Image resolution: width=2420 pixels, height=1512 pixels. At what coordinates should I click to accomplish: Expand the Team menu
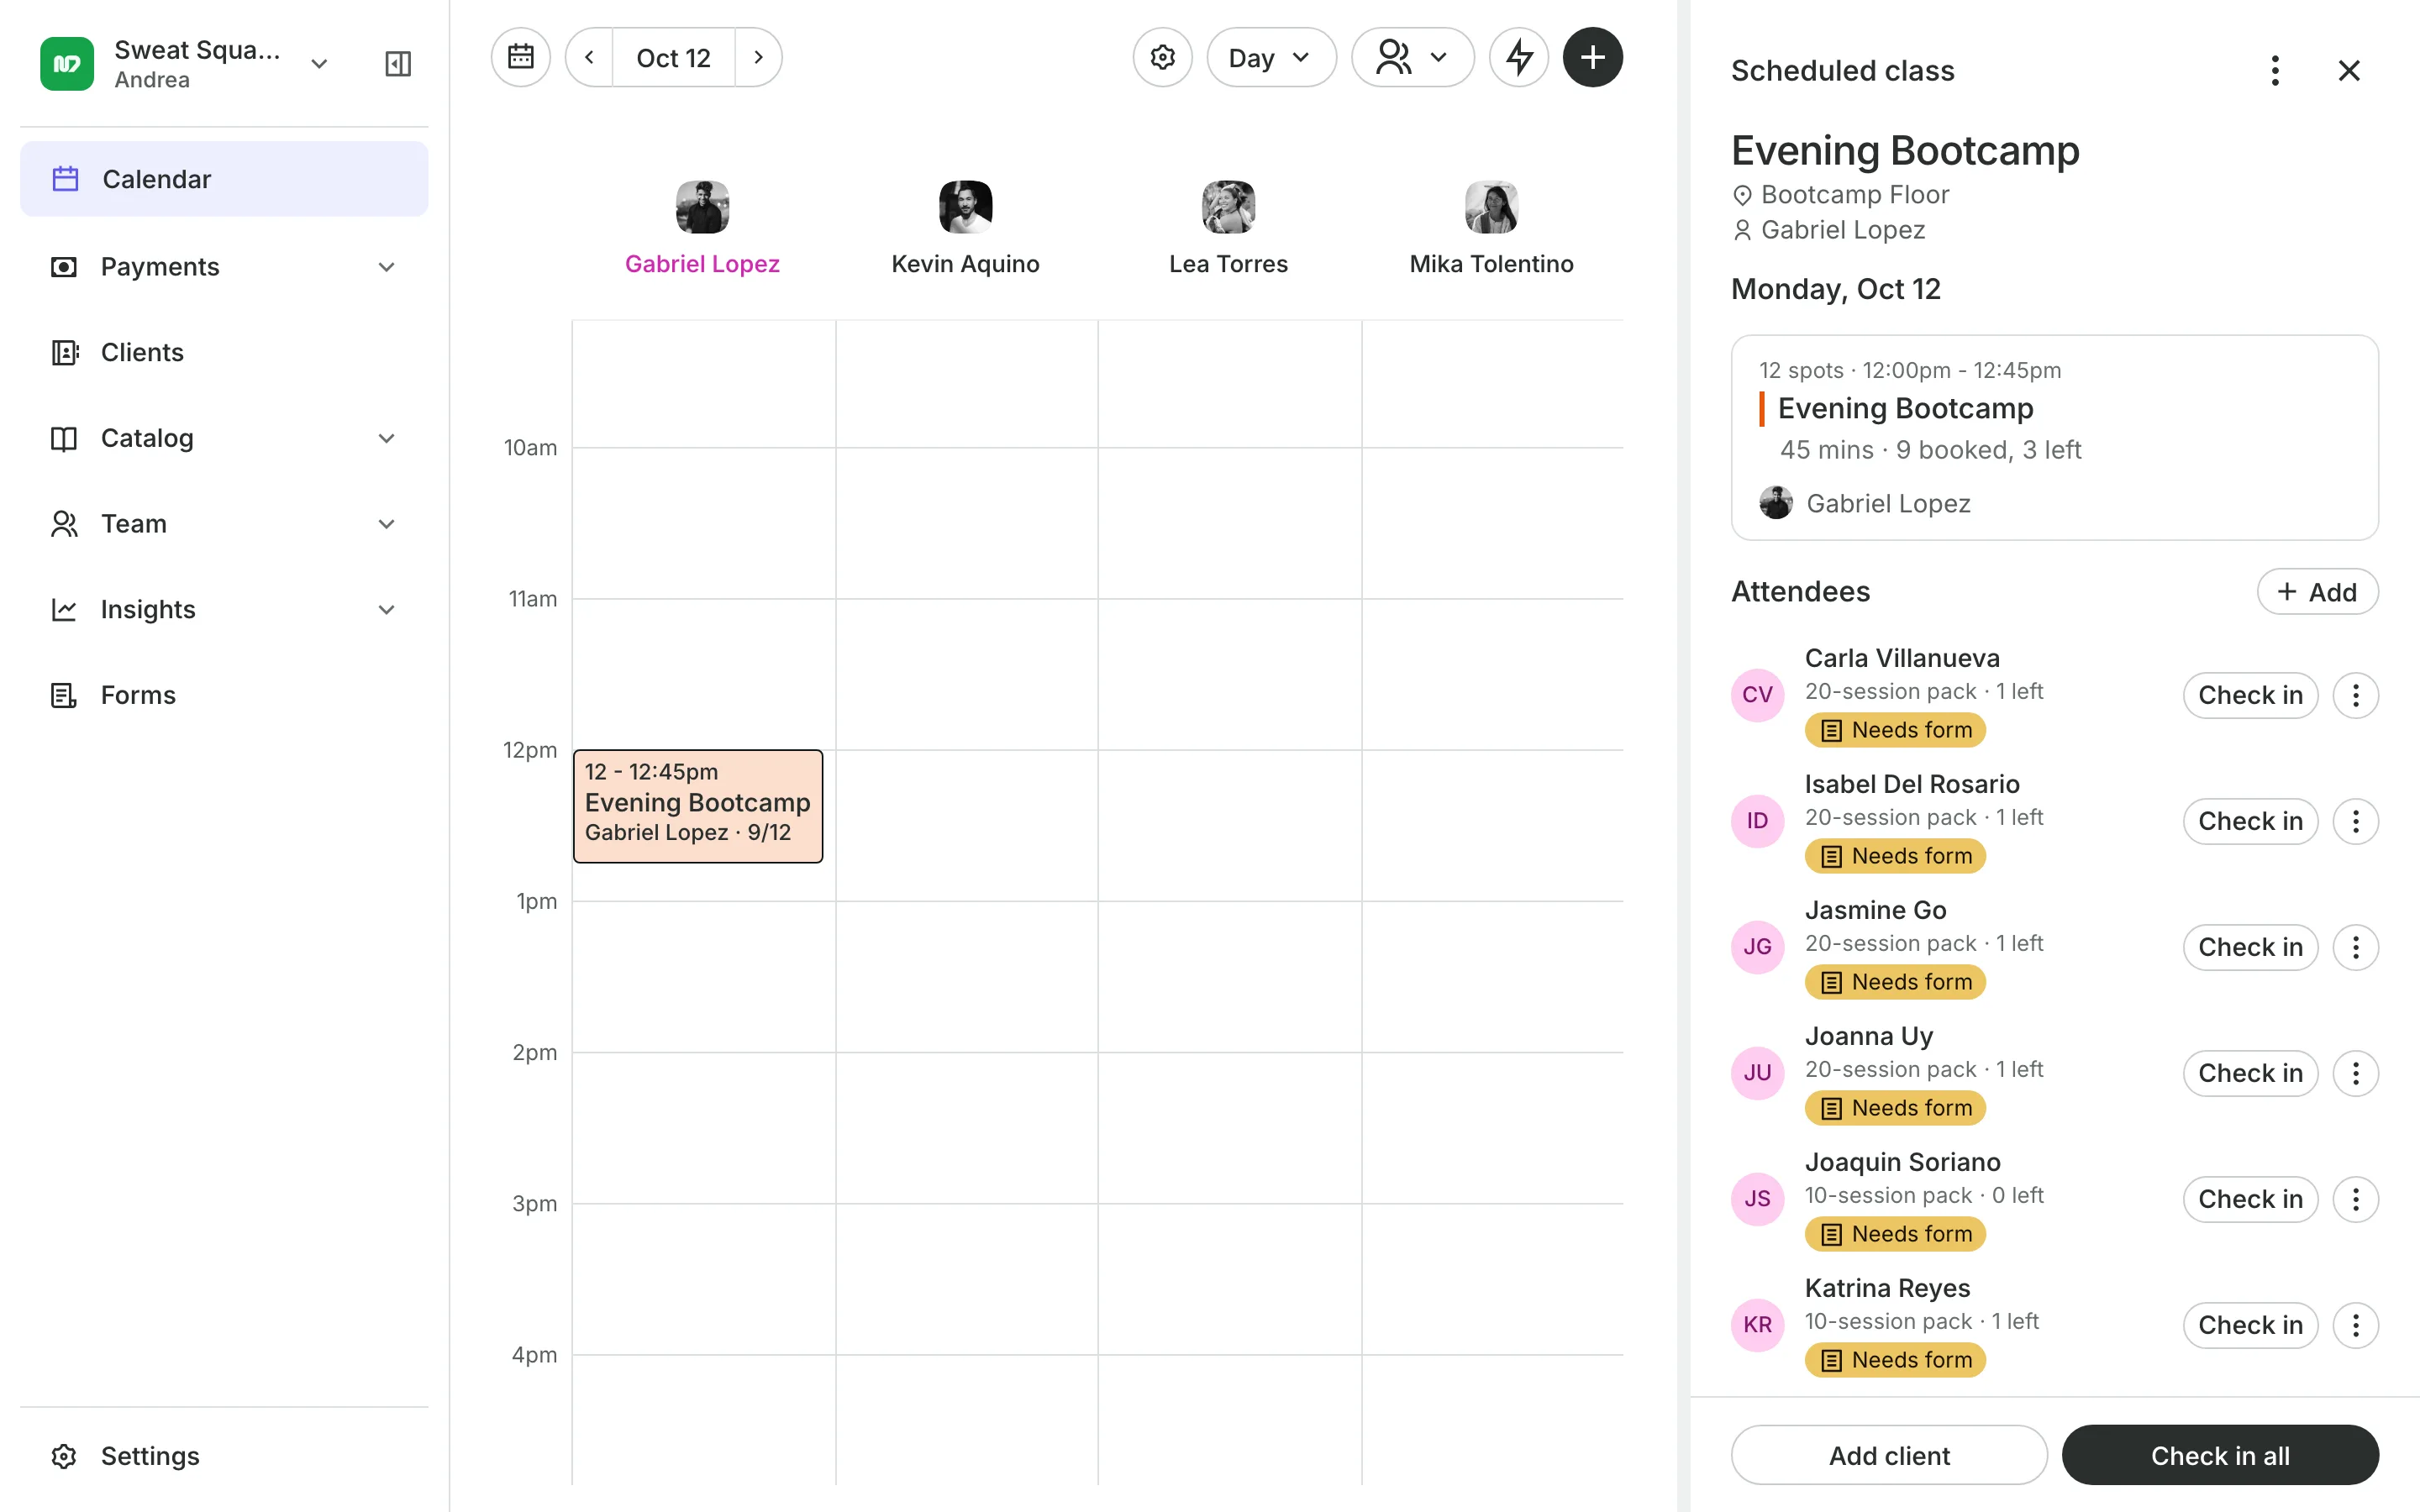pos(224,524)
